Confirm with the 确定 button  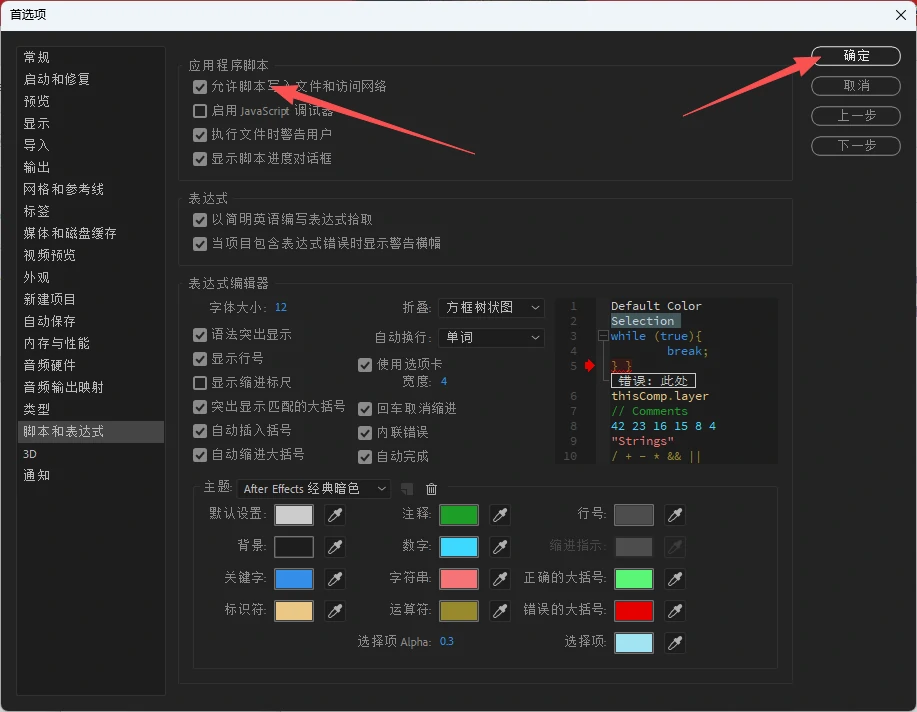click(x=856, y=56)
